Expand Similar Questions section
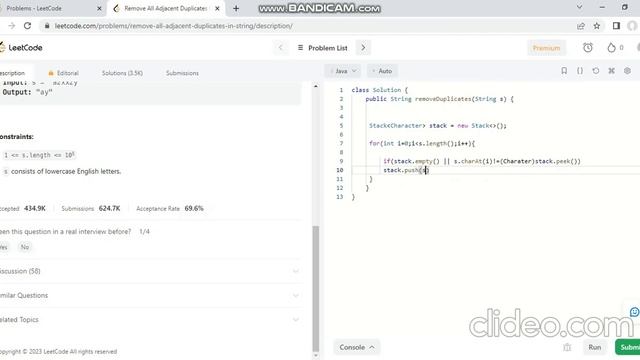Viewport: 640px width, 360px height. [x=149, y=295]
